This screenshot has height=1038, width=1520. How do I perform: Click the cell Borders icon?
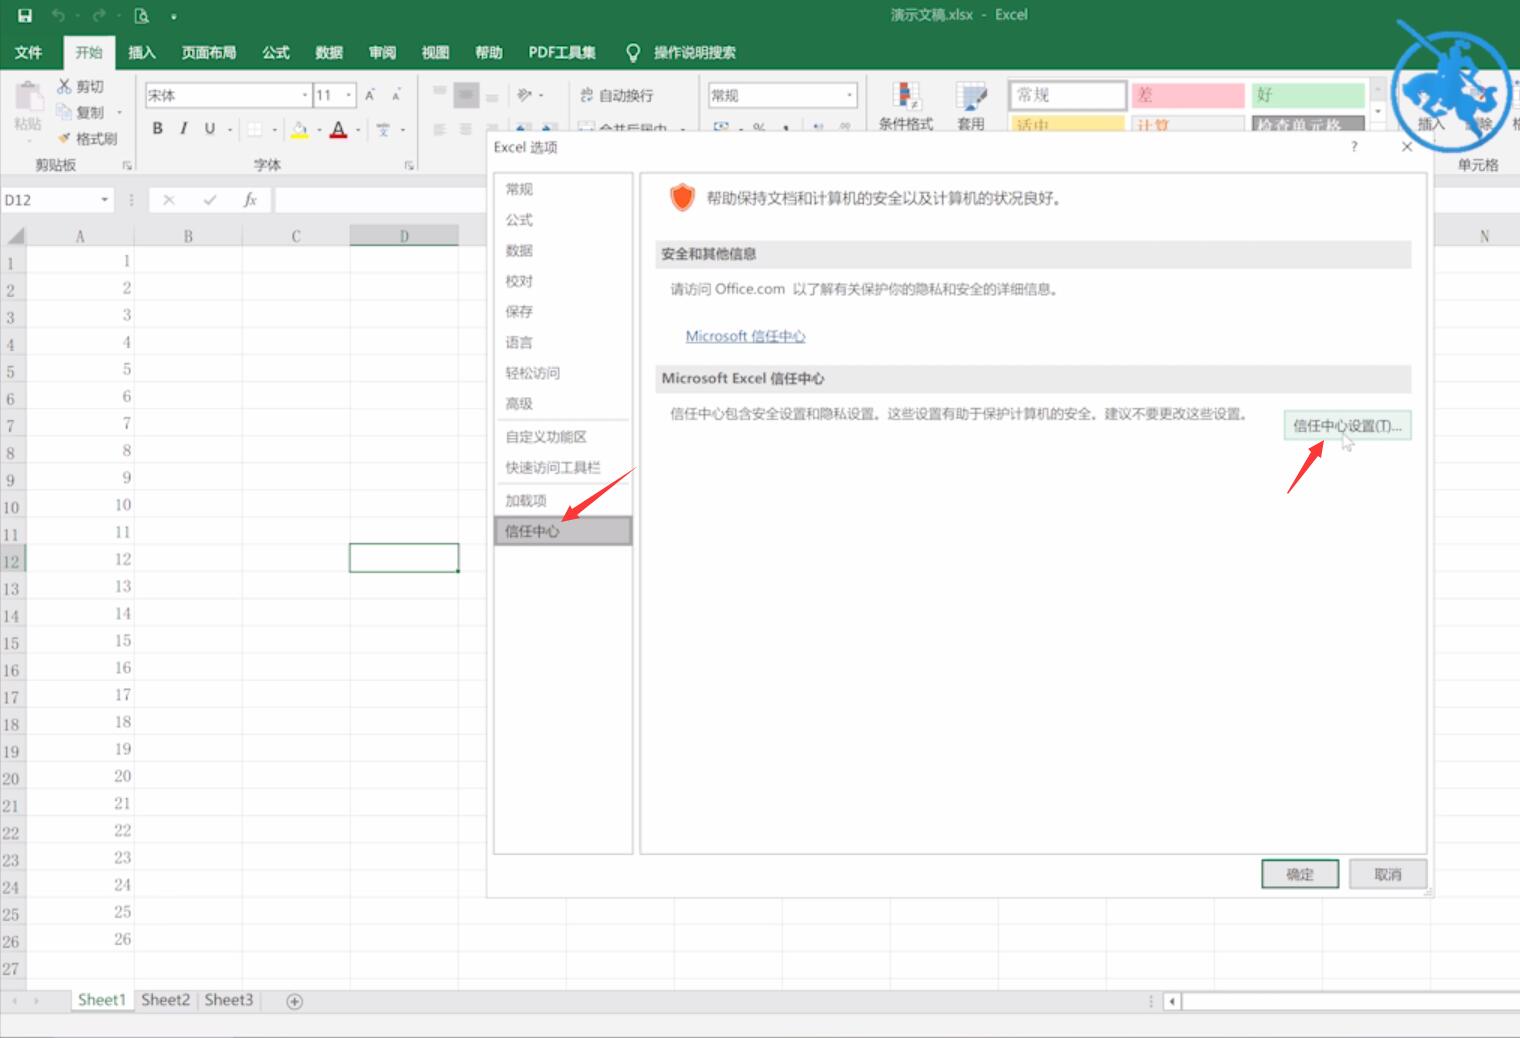pos(254,129)
